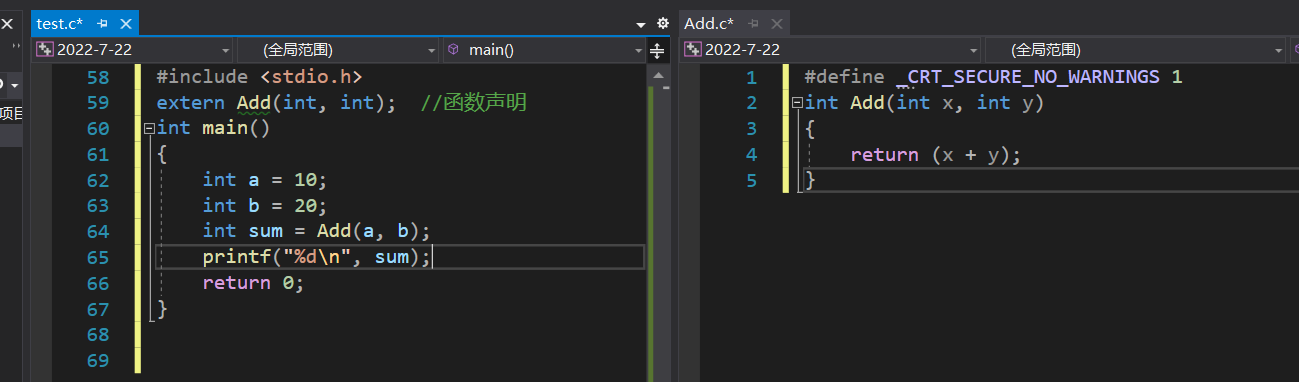Click 'return (x + y);' in Add.c
The image size is (1299, 382).
(935, 154)
